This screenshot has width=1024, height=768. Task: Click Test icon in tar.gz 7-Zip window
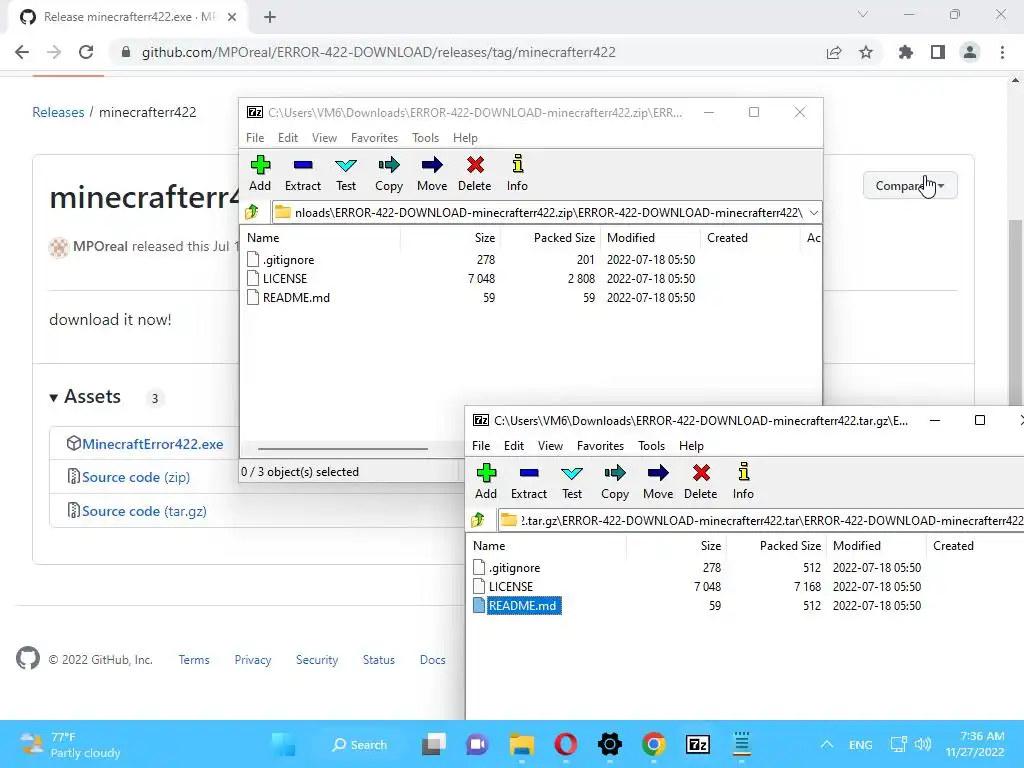(x=571, y=473)
